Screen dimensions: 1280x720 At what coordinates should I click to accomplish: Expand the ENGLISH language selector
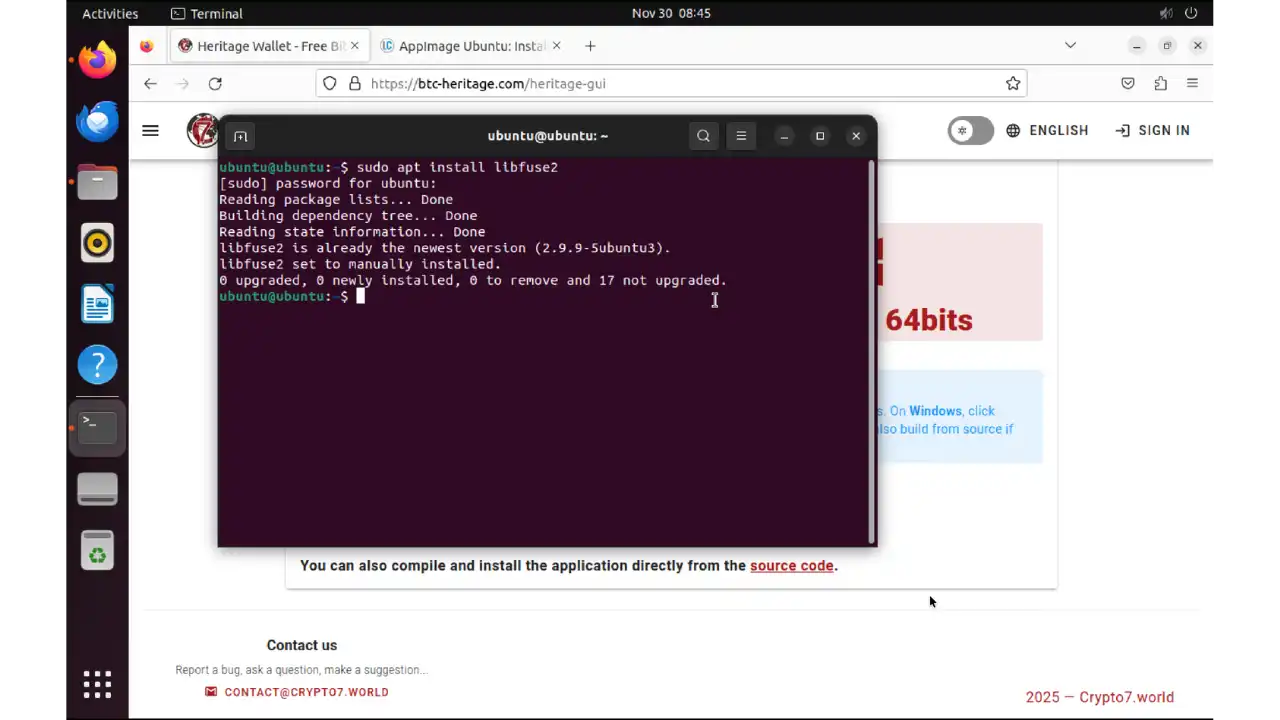[1047, 130]
